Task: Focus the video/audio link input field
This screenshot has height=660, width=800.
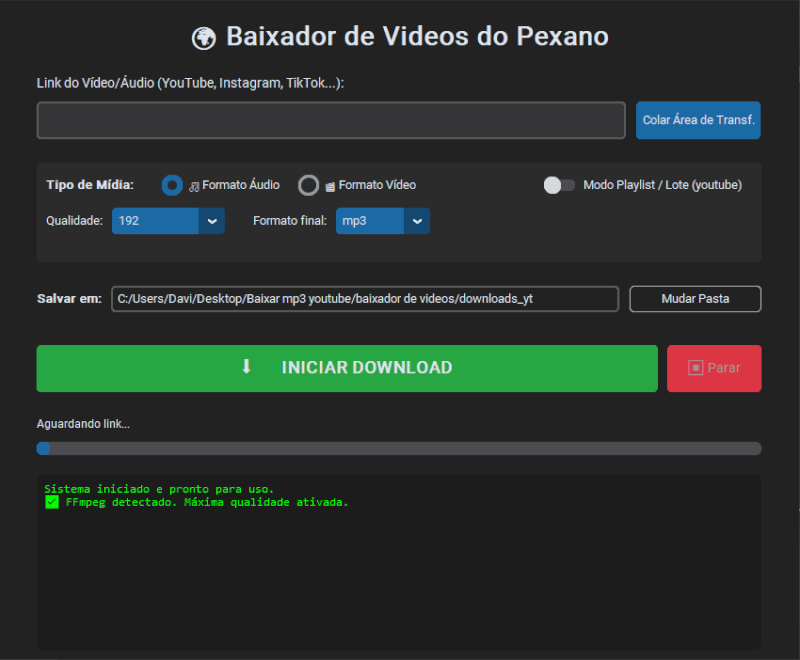Action: click(x=331, y=120)
